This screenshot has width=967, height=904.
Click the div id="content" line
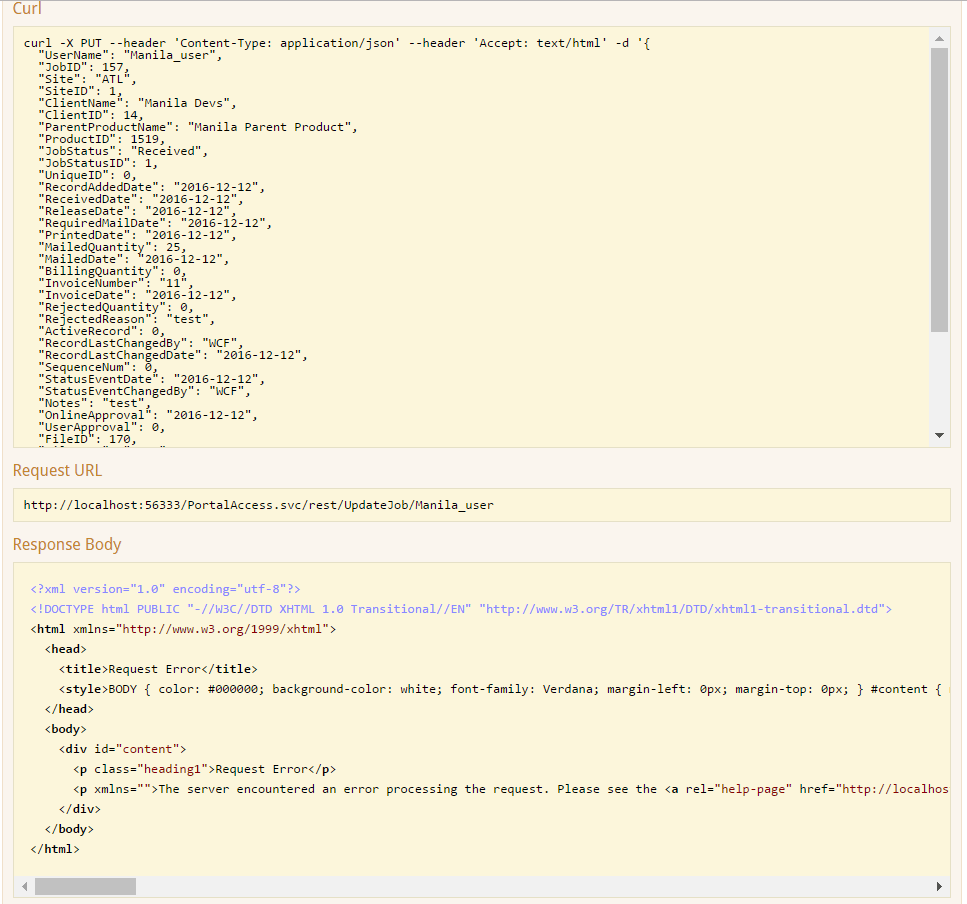[x=122, y=750]
